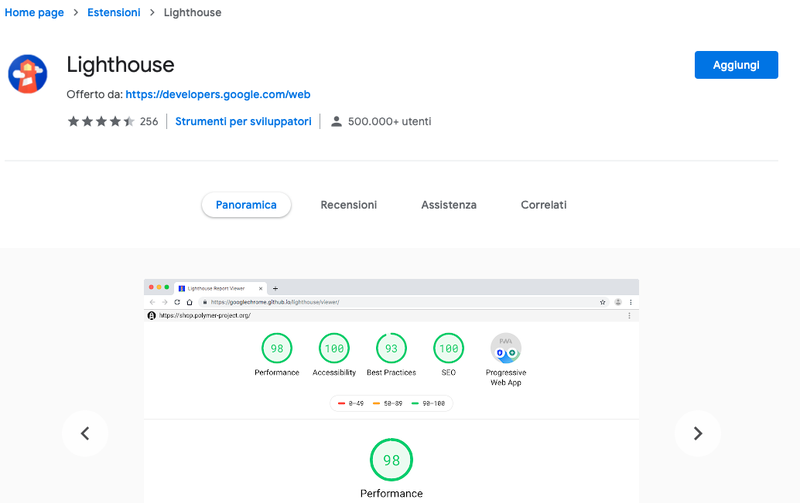Screen dimensions: 800x503
Task: Go to the Home page breadcrumb
Action: [34, 12]
